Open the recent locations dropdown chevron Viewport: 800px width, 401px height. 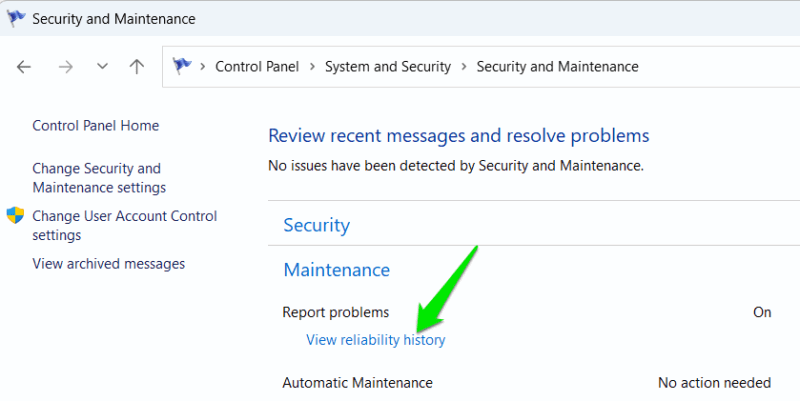coord(101,67)
